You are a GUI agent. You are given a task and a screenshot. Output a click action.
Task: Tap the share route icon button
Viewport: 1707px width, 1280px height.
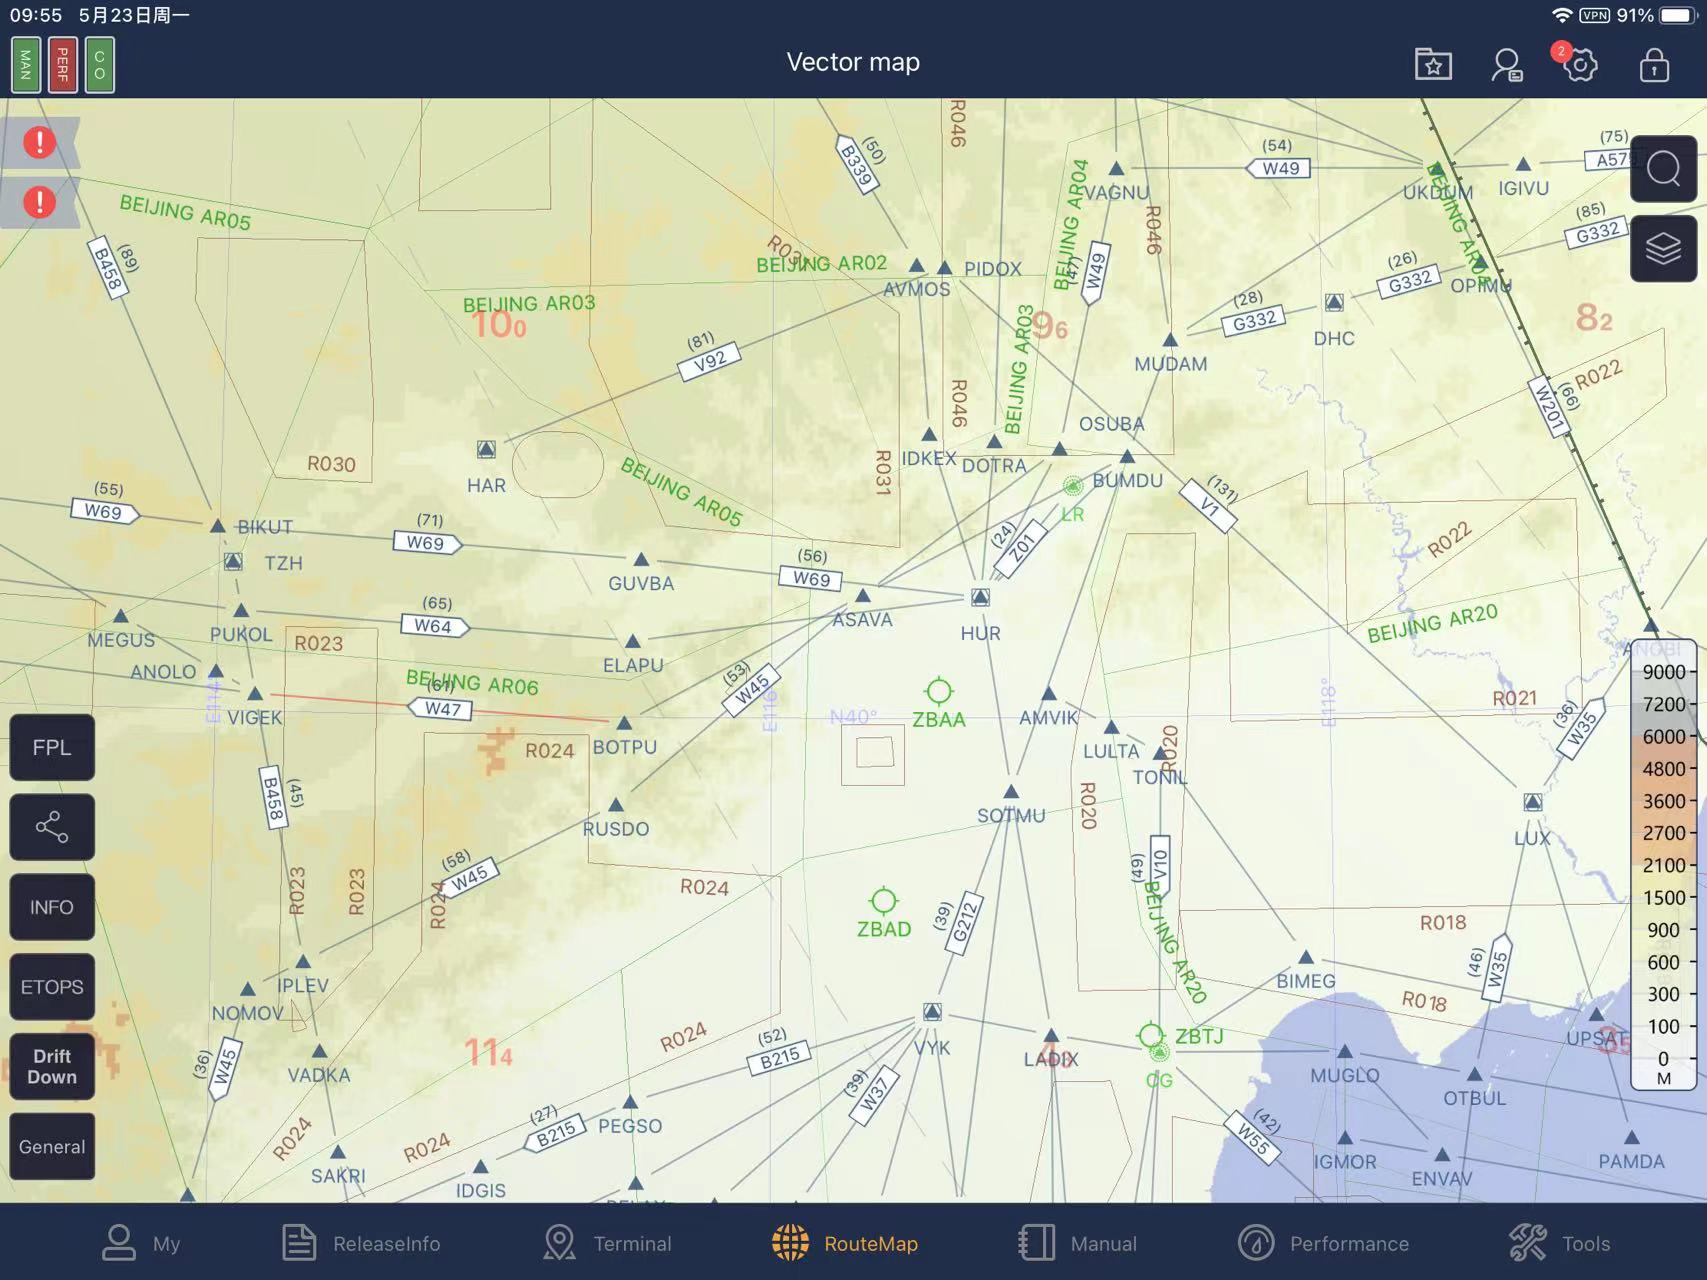(x=52, y=827)
